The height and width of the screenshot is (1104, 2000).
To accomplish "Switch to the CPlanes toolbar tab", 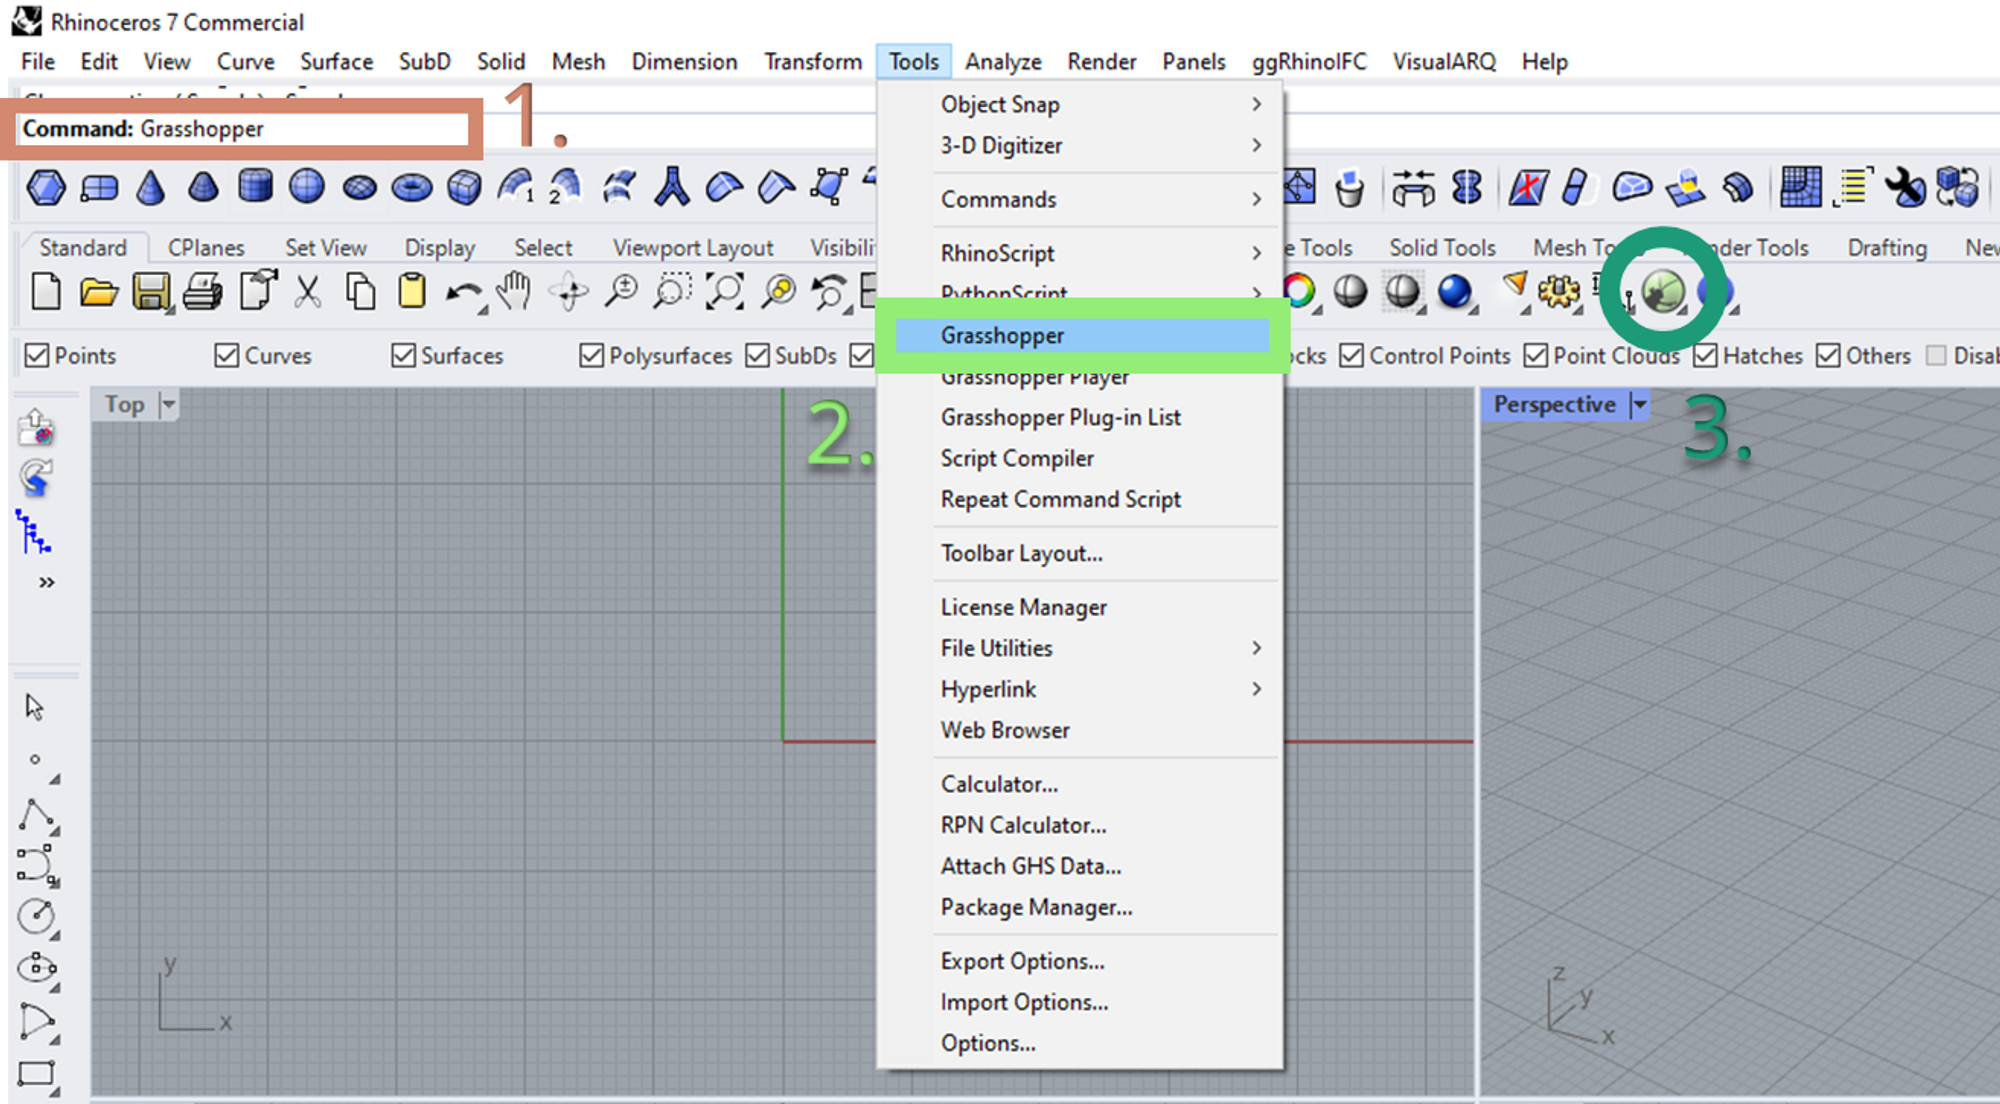I will 206,247.
